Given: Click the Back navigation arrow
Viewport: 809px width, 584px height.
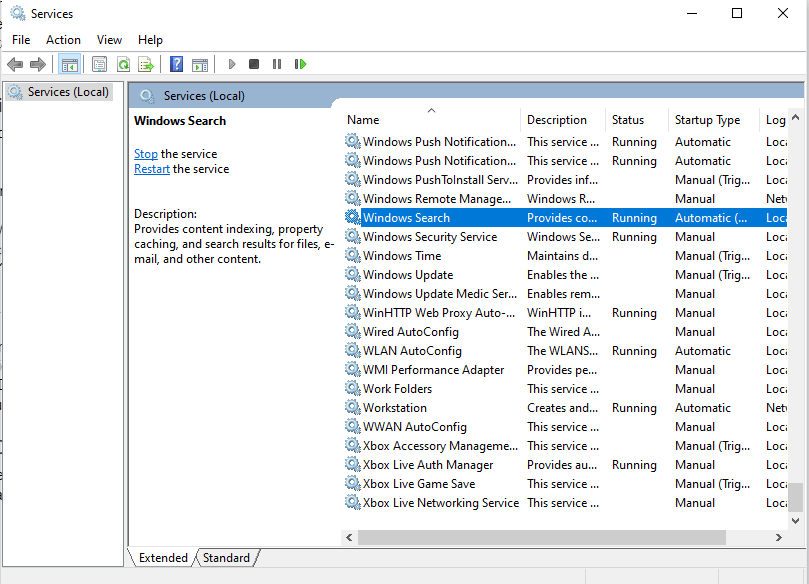Looking at the screenshot, I should pyautogui.click(x=16, y=64).
